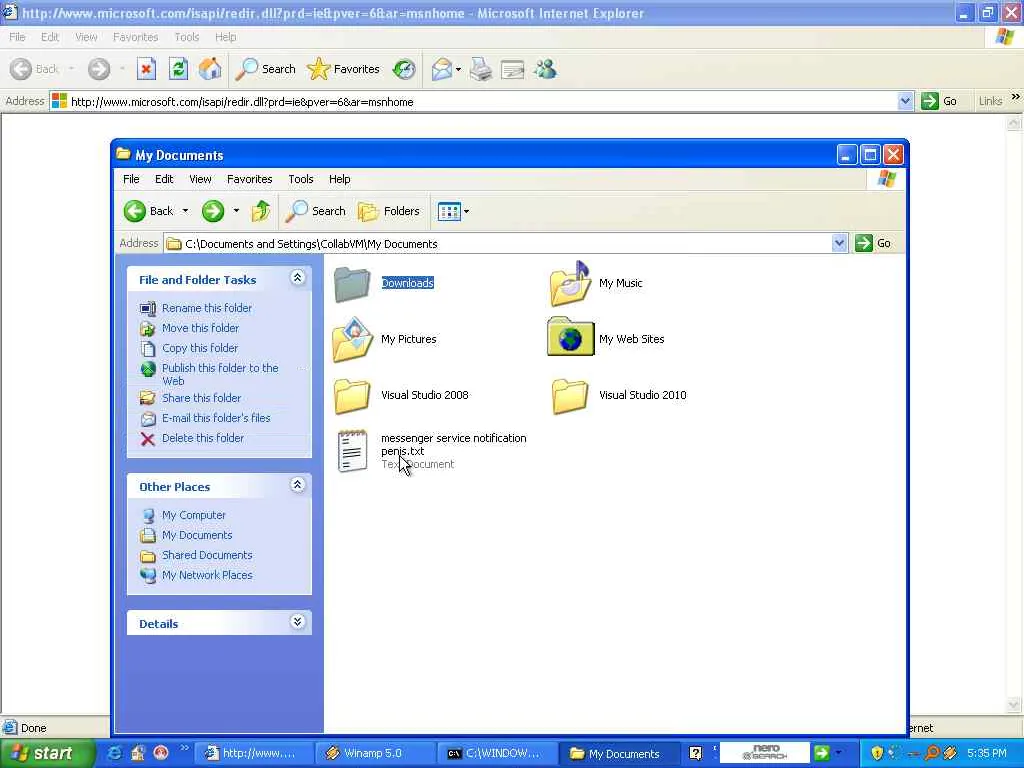Click Home icon in Internet Explorer toolbar
Screen dimensions: 1024x768
point(210,69)
